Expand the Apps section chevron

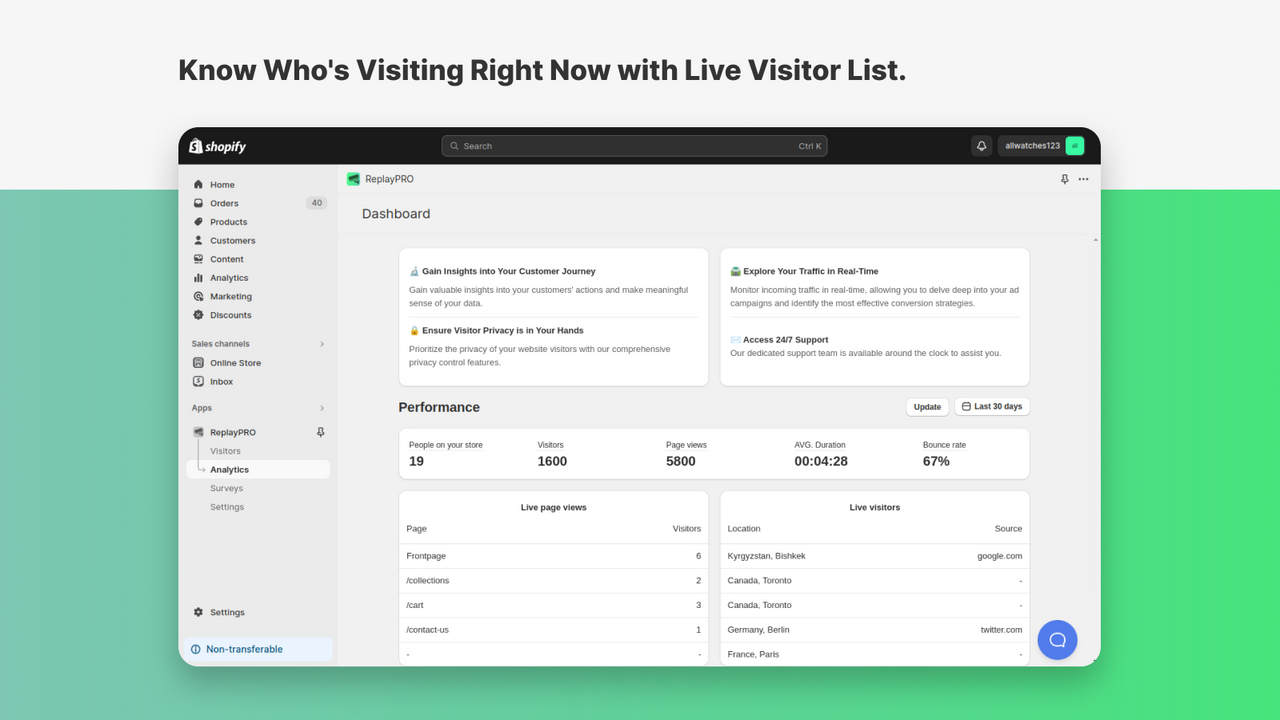click(x=321, y=408)
